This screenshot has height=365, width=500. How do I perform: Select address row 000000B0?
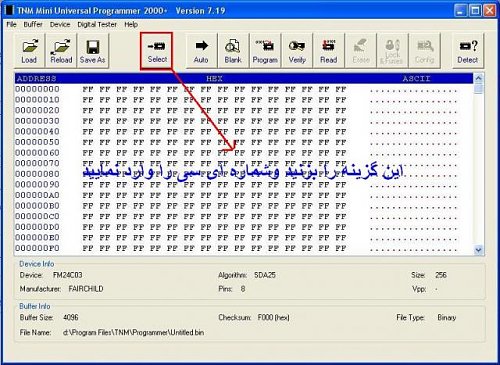(37, 206)
